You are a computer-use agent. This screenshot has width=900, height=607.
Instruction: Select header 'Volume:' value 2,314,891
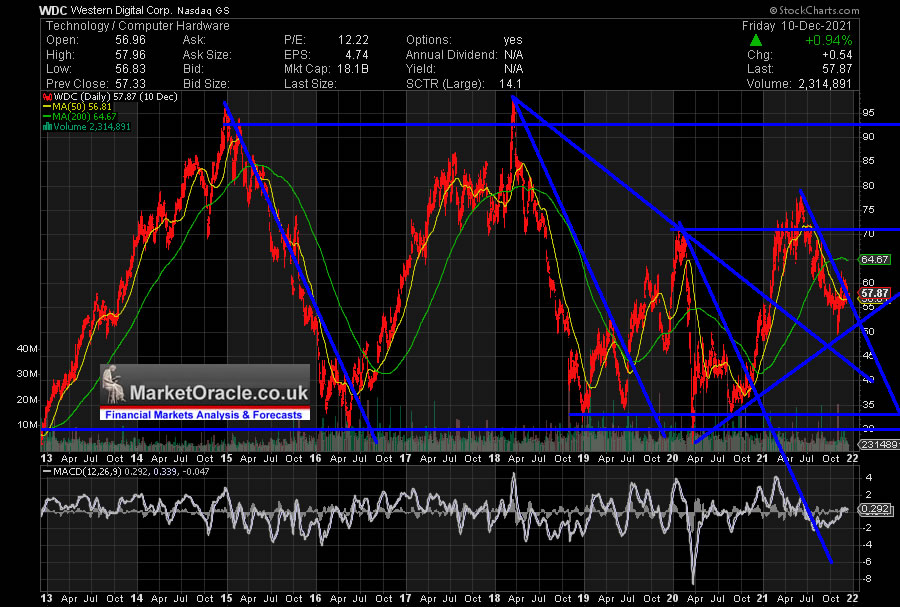[x=825, y=84]
